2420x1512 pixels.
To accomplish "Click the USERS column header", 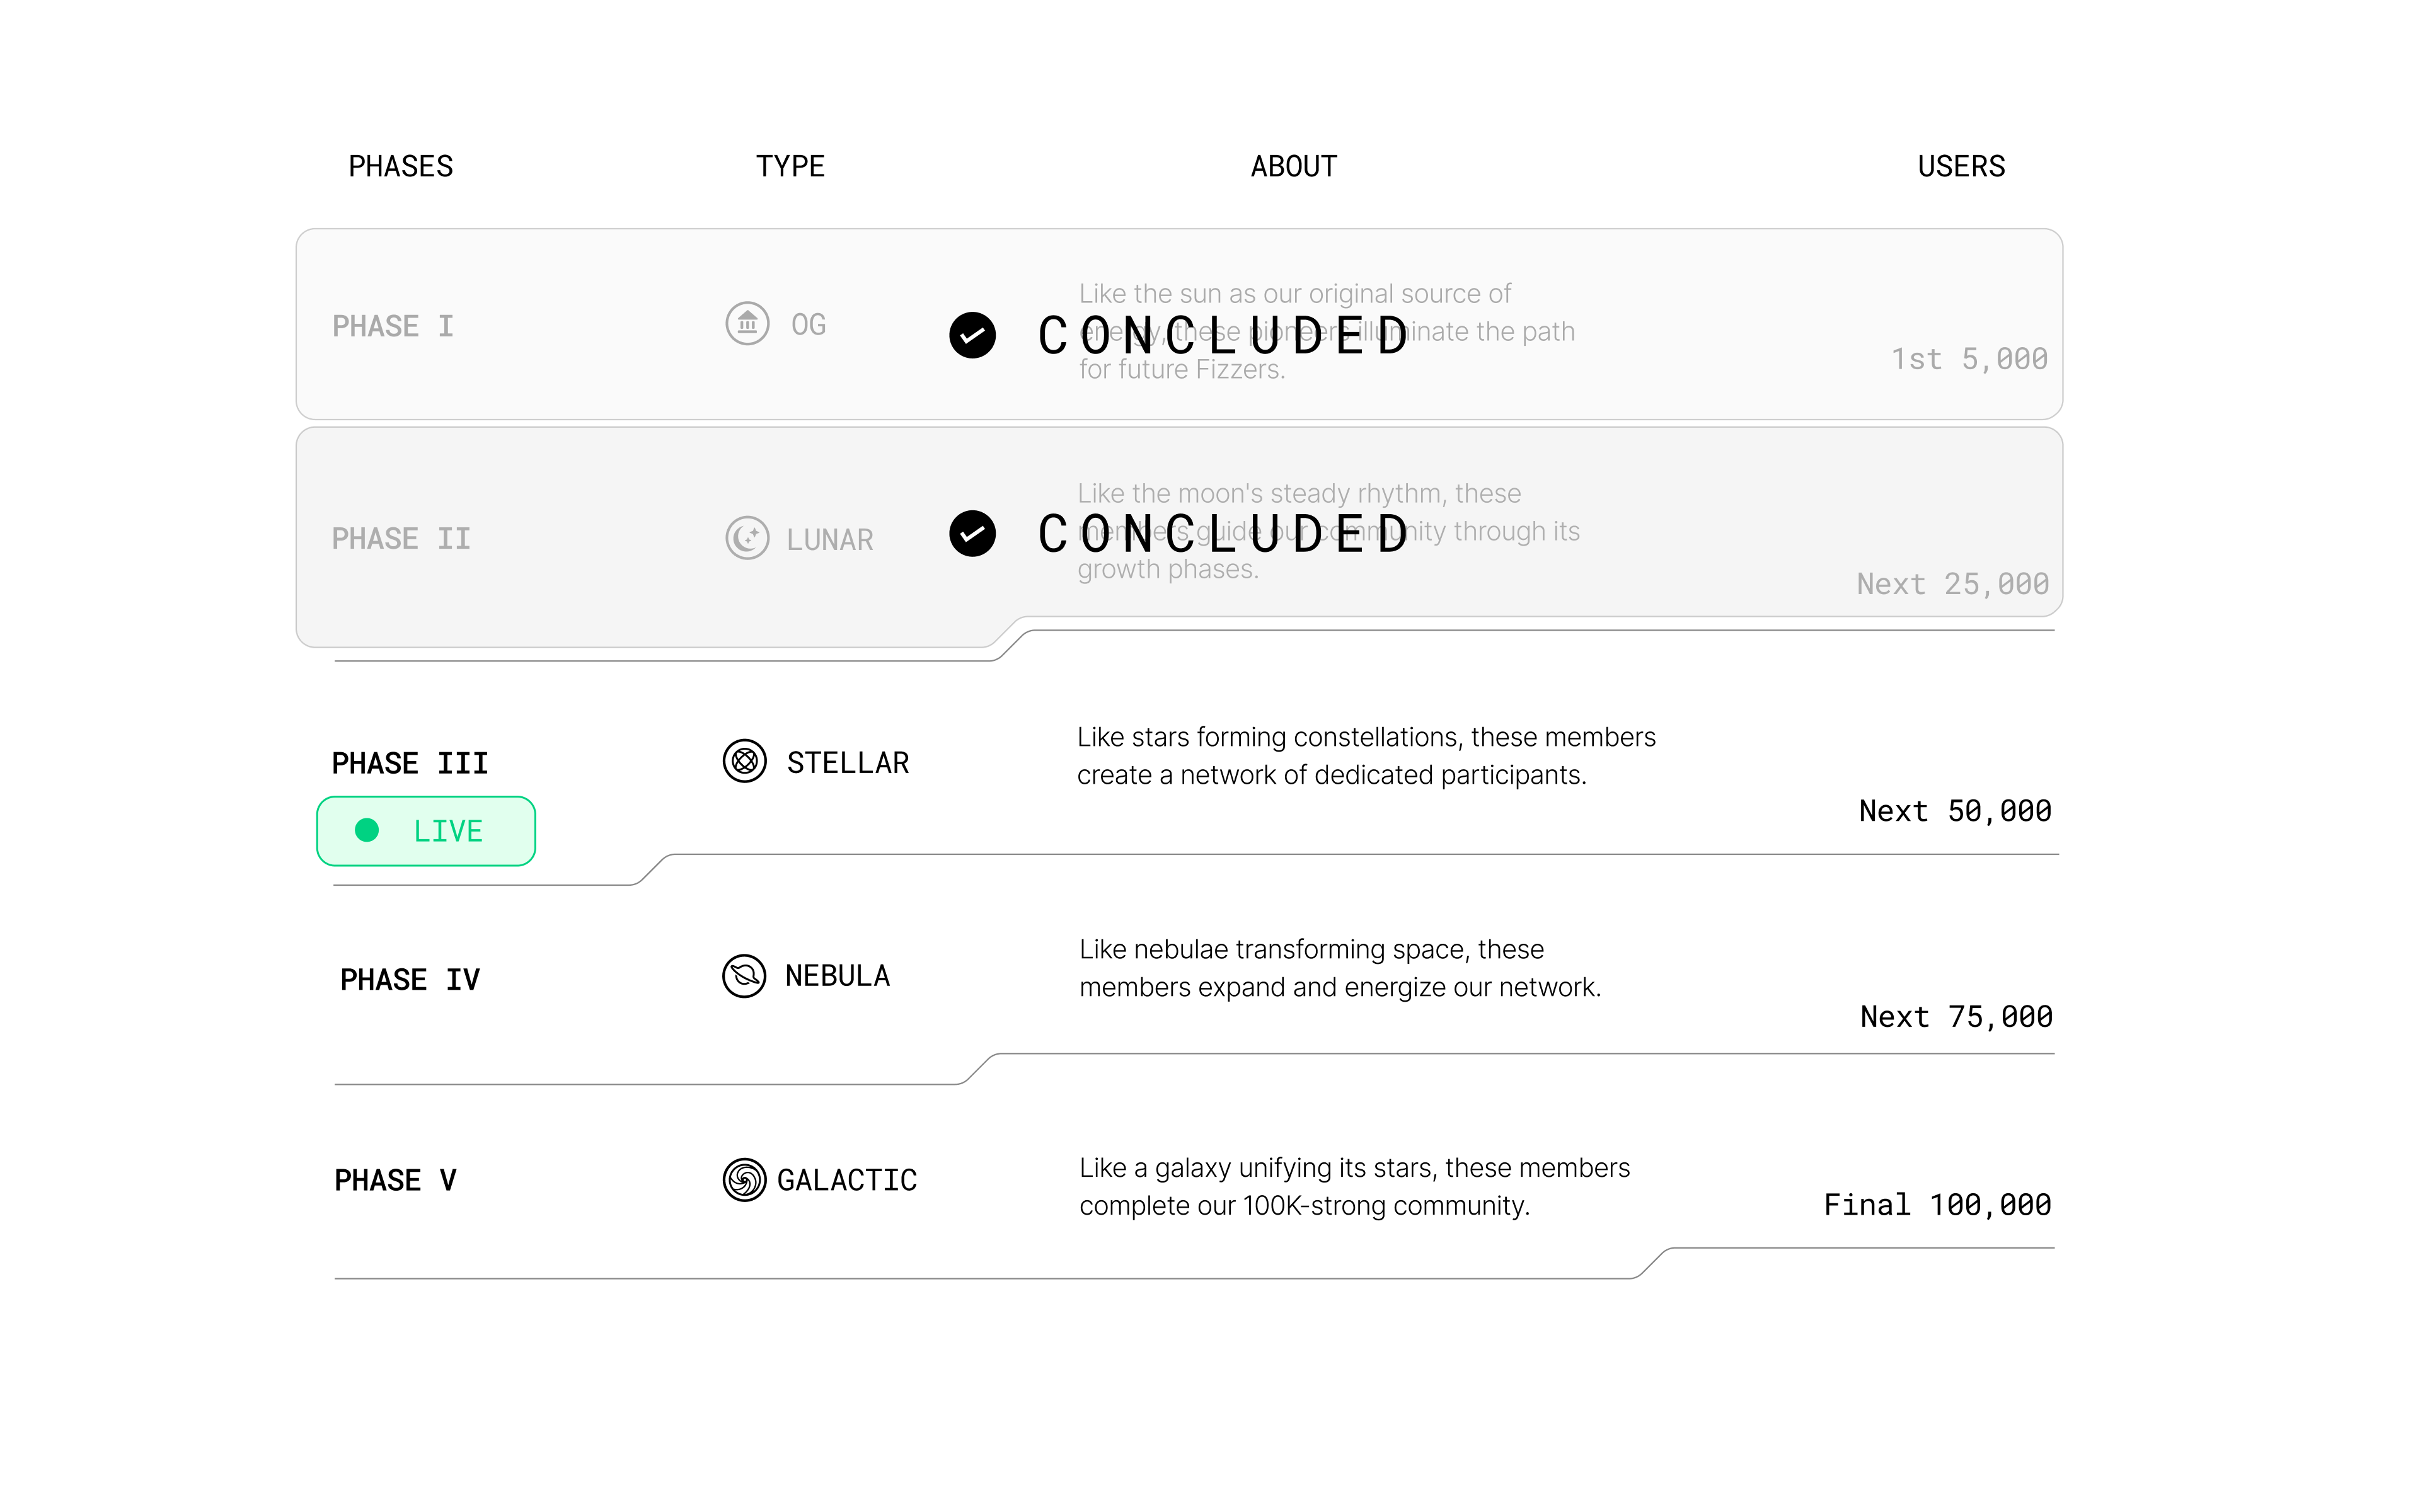I will click(x=1961, y=166).
